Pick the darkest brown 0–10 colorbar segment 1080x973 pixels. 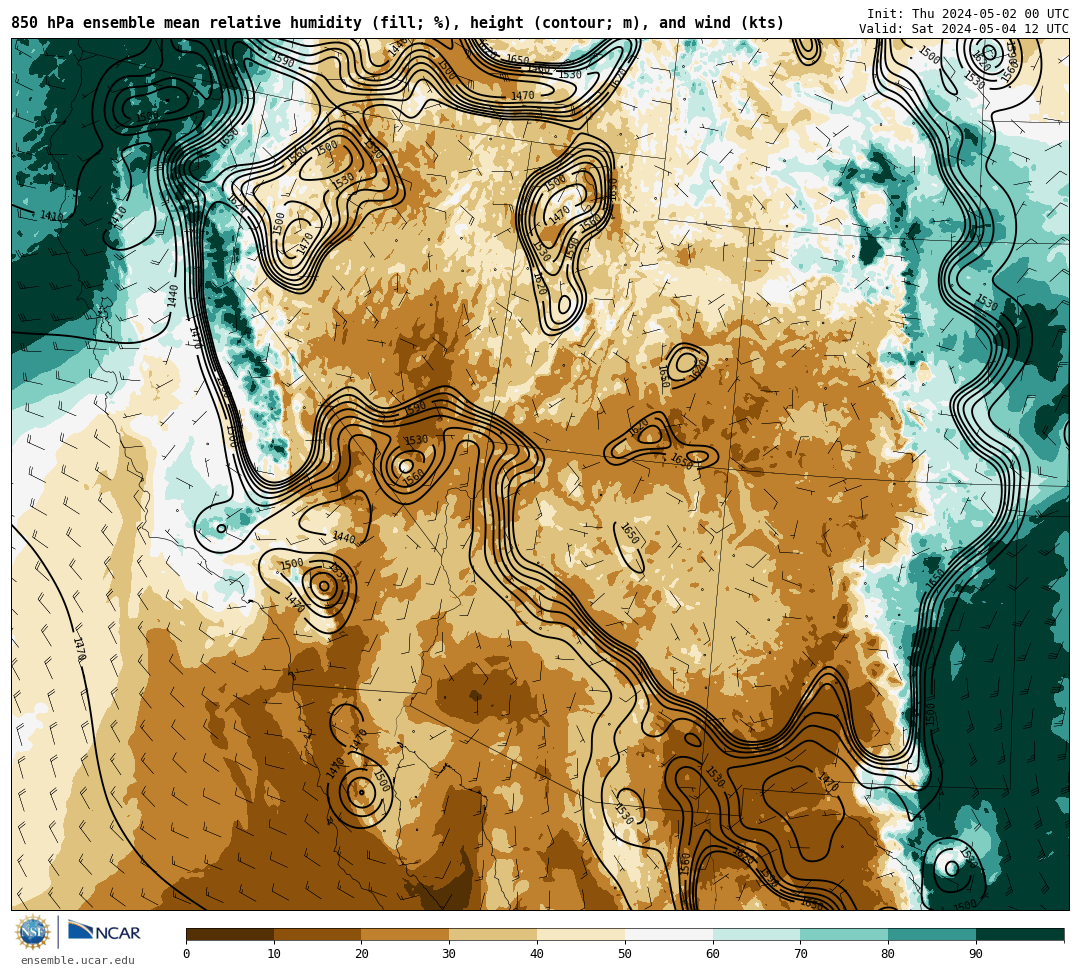(230, 934)
